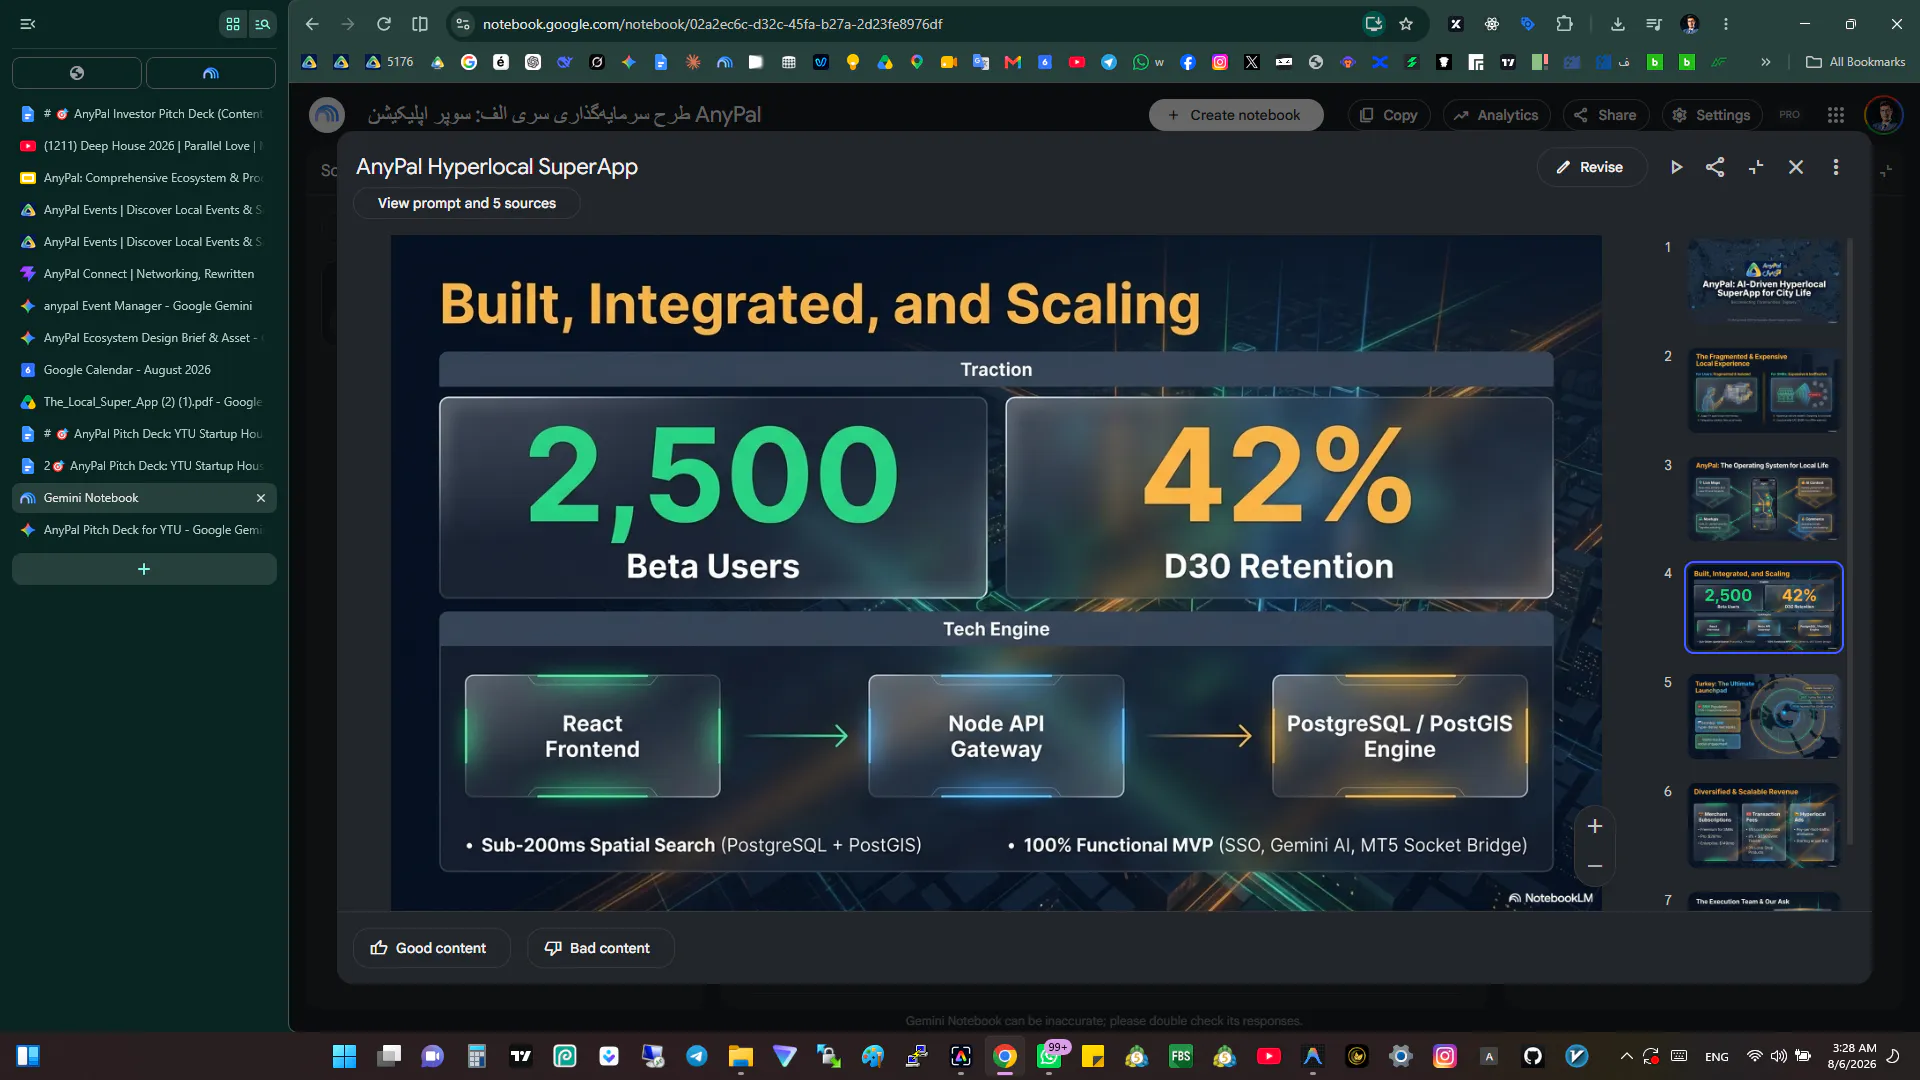Collapse the slide deck viewer
1920x1080 pixels.
pyautogui.click(x=1756, y=167)
